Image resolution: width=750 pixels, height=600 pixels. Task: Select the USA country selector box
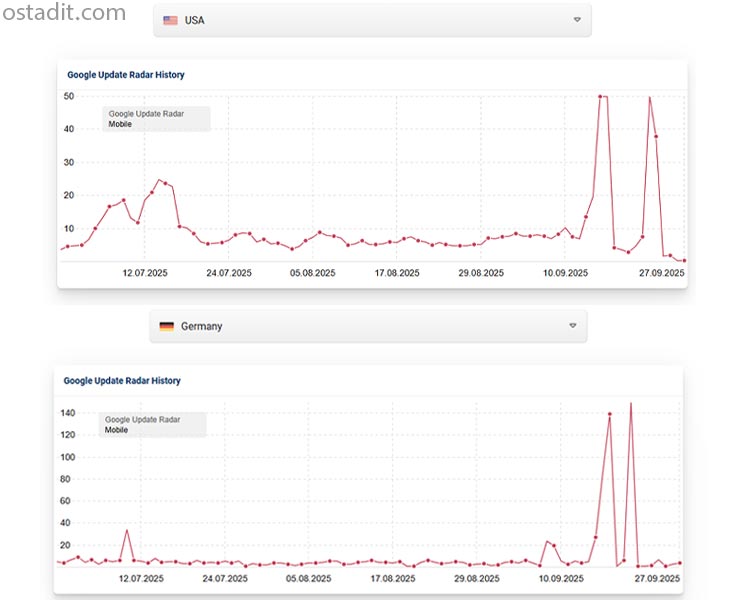(371, 20)
